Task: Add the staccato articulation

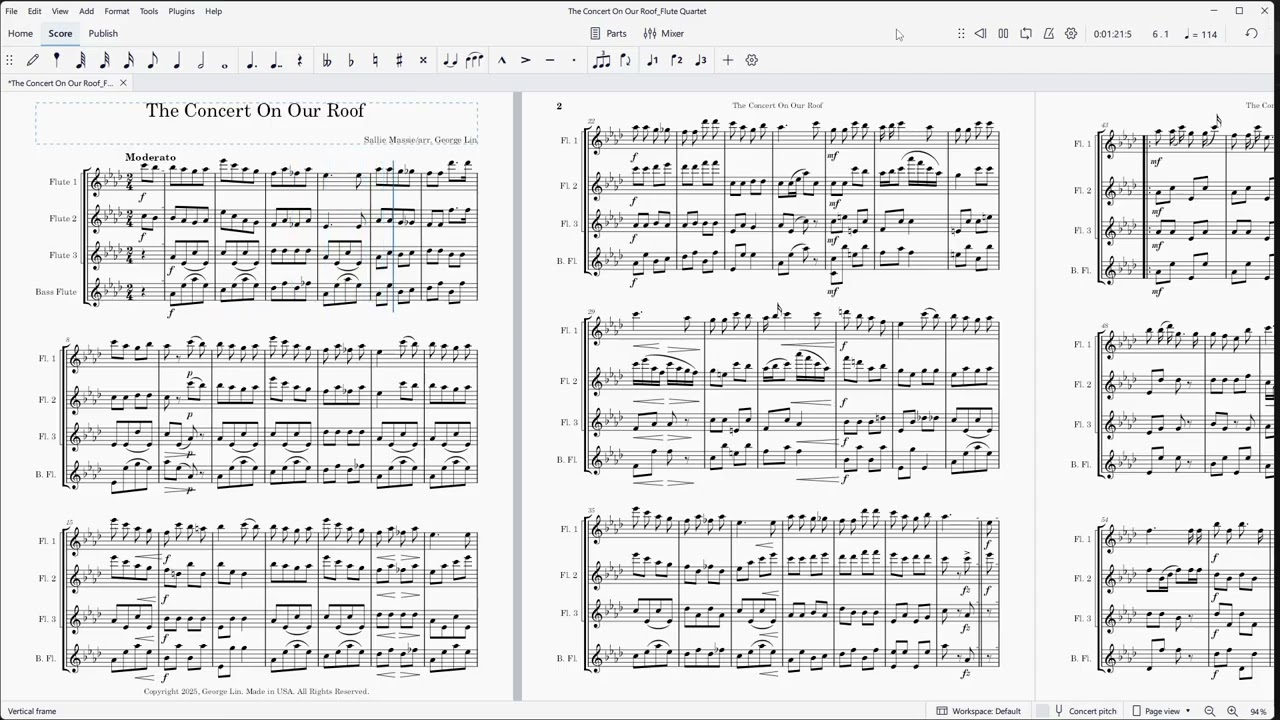Action: coord(574,60)
